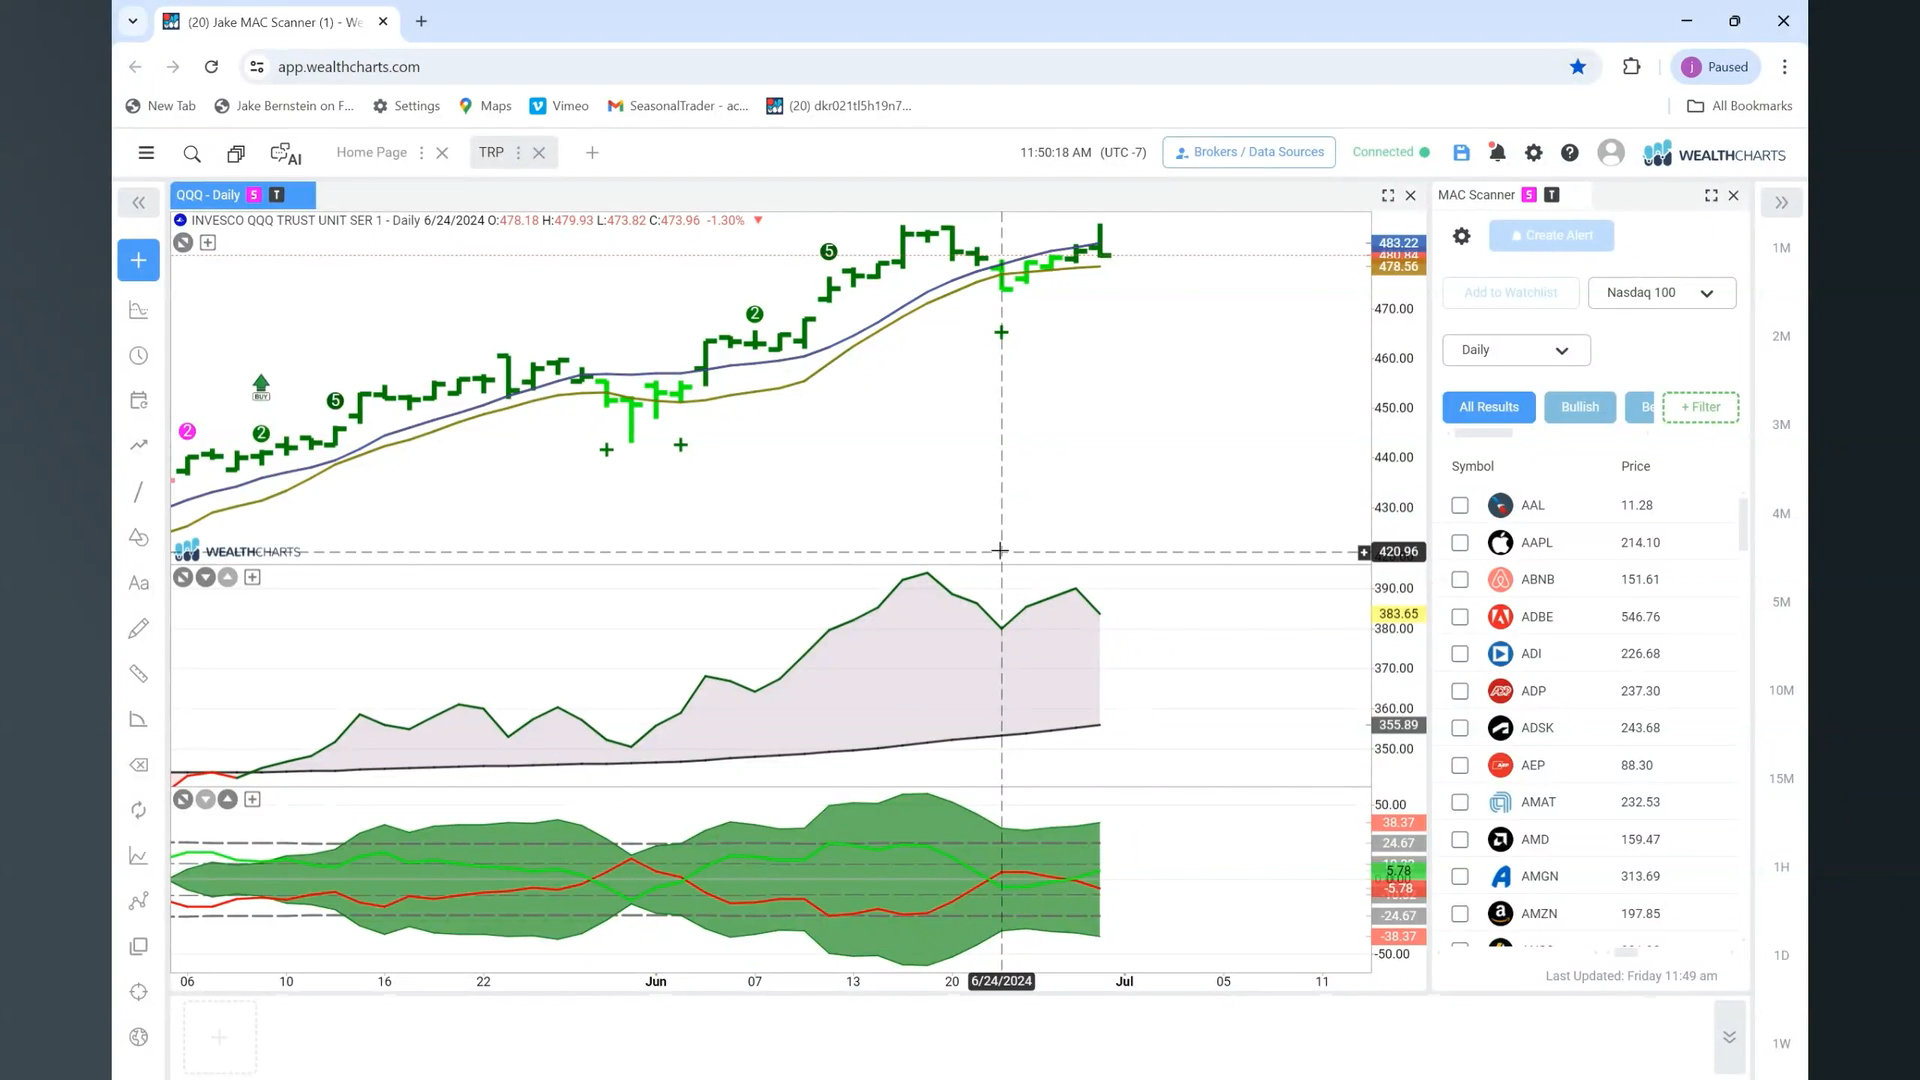Check the ABNB symbol checkbox
Viewport: 1920px width, 1080px height.
(1460, 580)
